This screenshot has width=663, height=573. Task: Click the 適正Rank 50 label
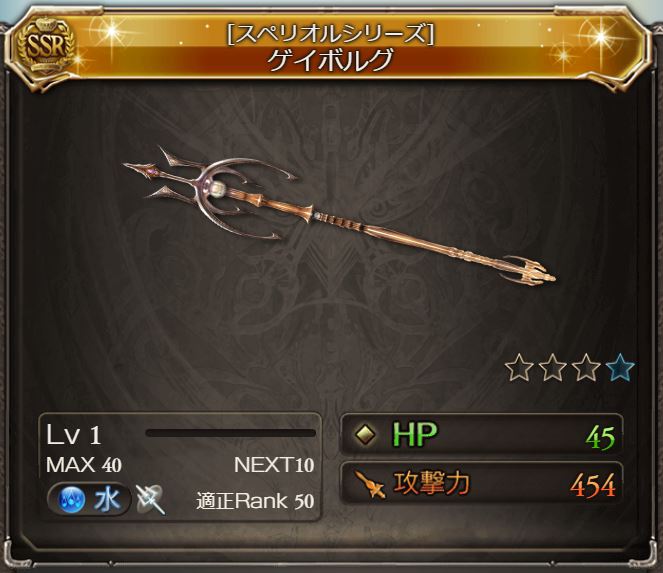point(255,502)
